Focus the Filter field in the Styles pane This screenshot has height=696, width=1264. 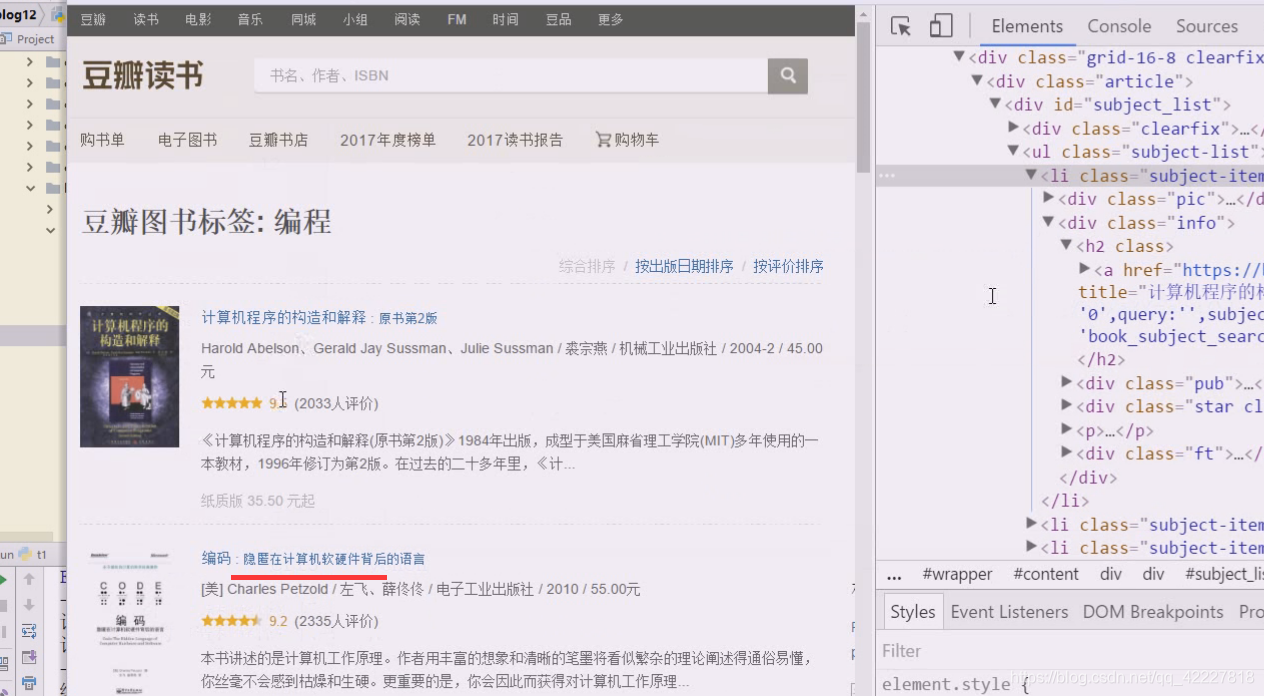point(1070,651)
